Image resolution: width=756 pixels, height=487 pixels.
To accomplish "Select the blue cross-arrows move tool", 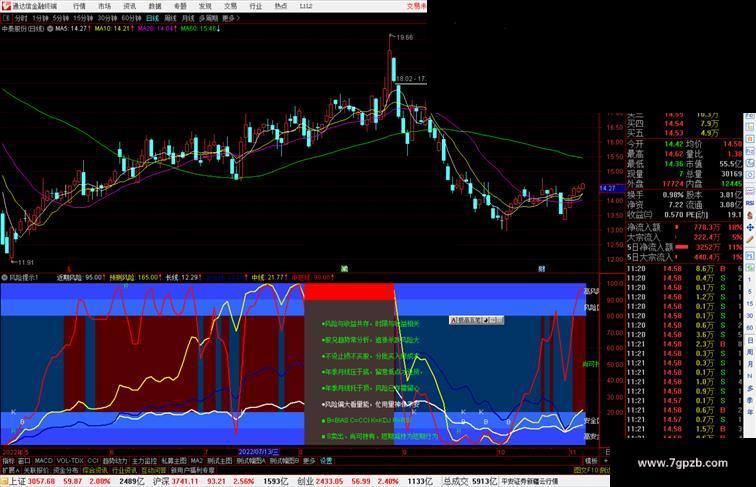I will [x=750, y=227].
